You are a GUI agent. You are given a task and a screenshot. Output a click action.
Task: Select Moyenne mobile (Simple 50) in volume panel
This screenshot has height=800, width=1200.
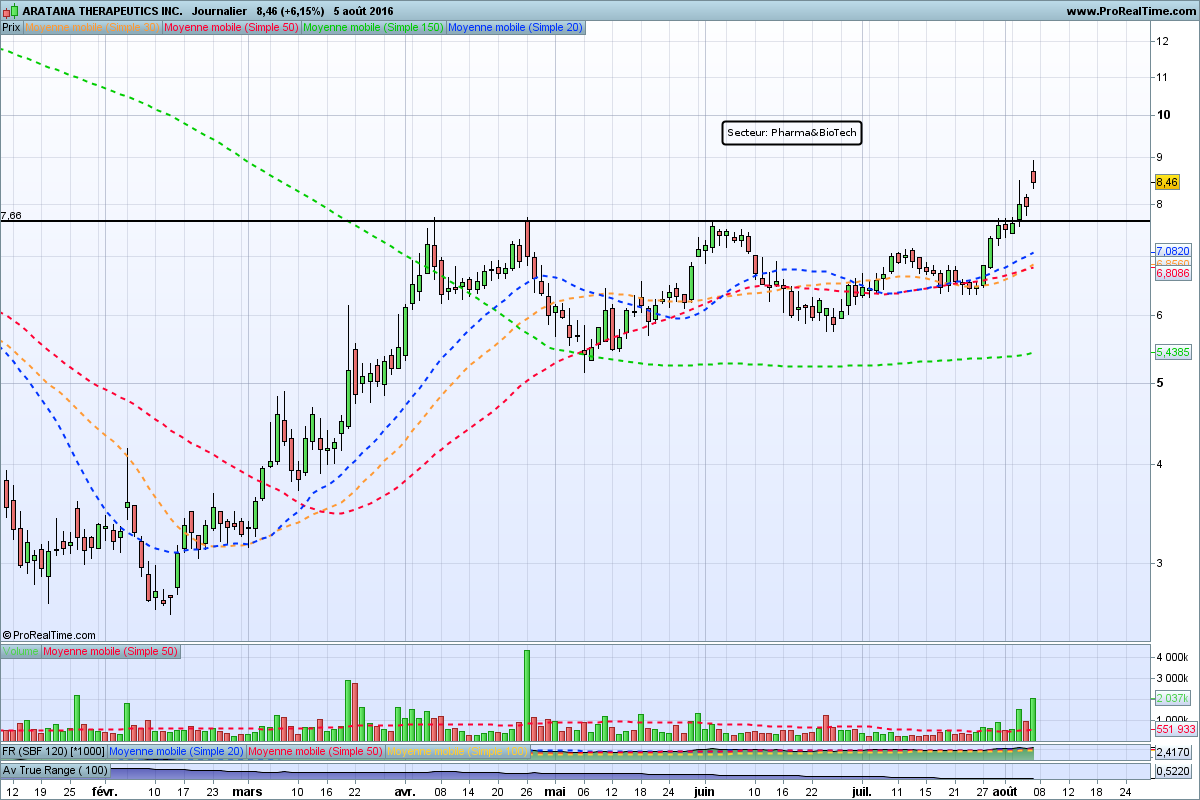click(x=111, y=652)
